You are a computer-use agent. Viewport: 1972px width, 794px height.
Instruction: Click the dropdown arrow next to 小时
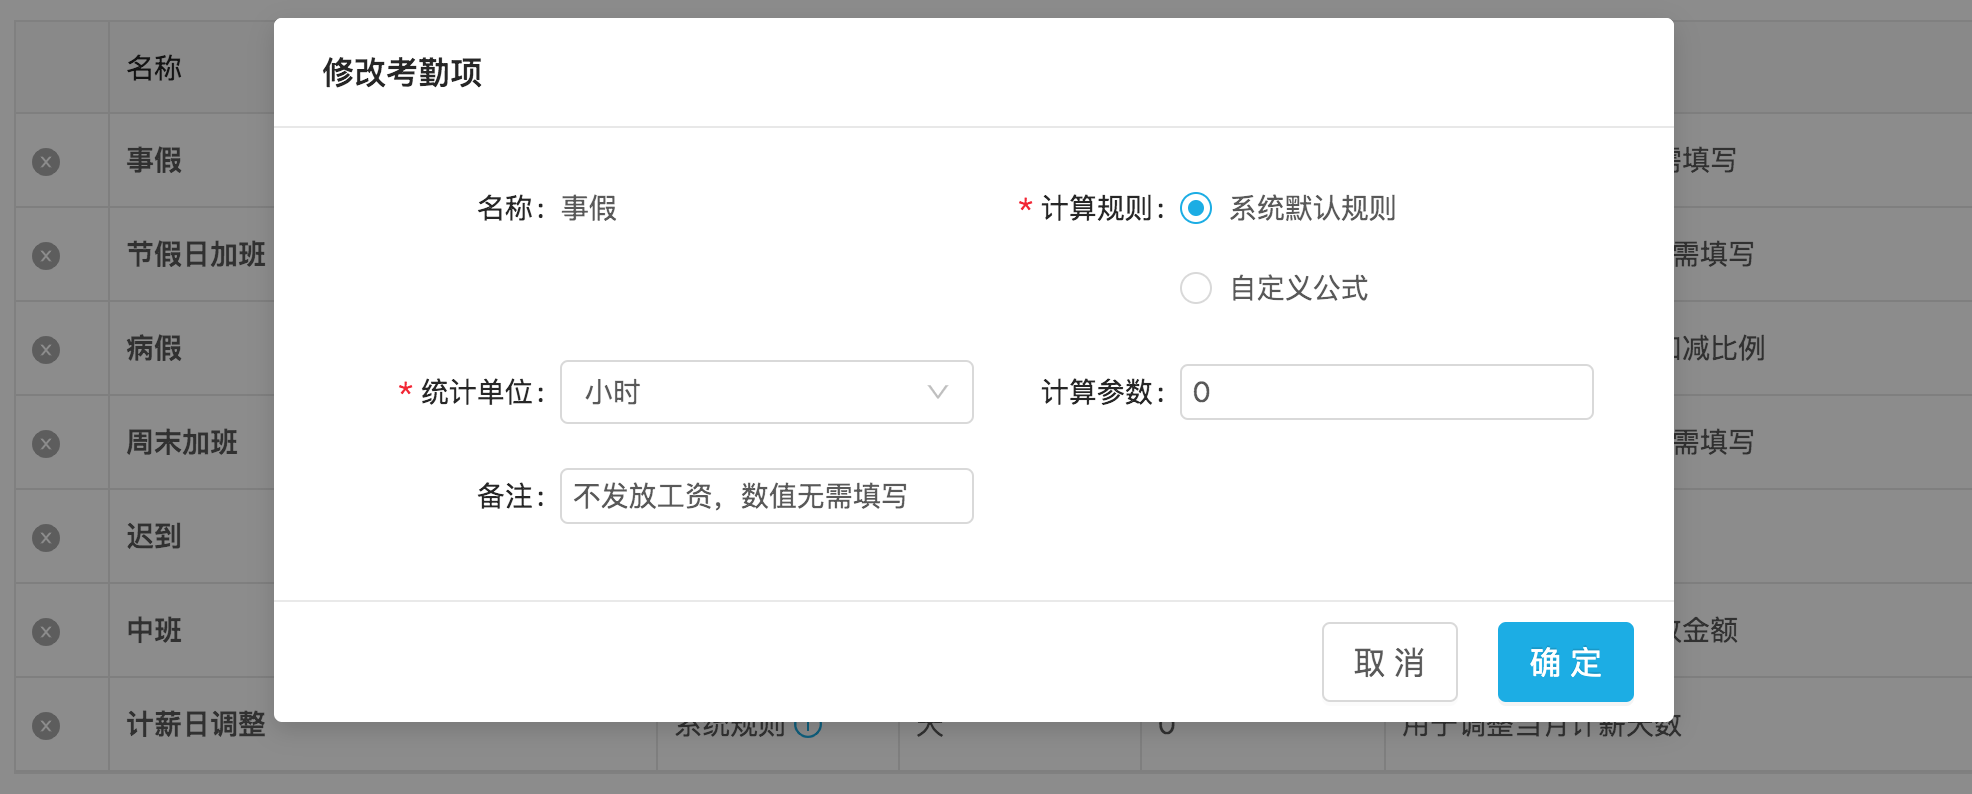(x=937, y=392)
